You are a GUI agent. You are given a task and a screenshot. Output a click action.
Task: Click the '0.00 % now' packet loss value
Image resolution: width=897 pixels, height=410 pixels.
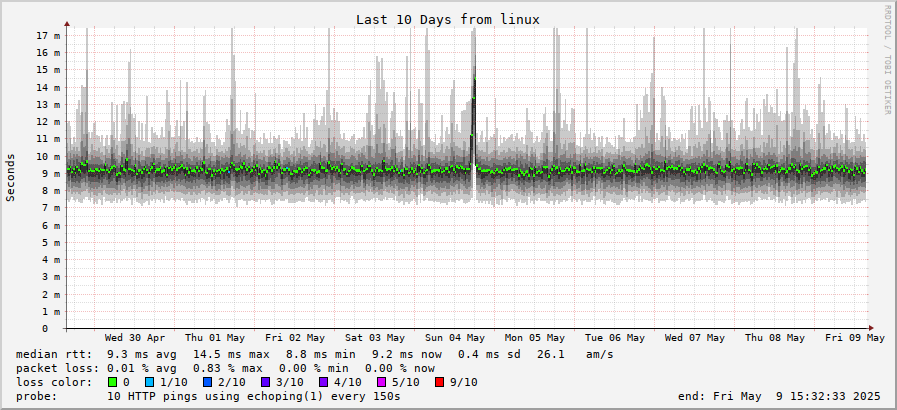[x=400, y=368]
